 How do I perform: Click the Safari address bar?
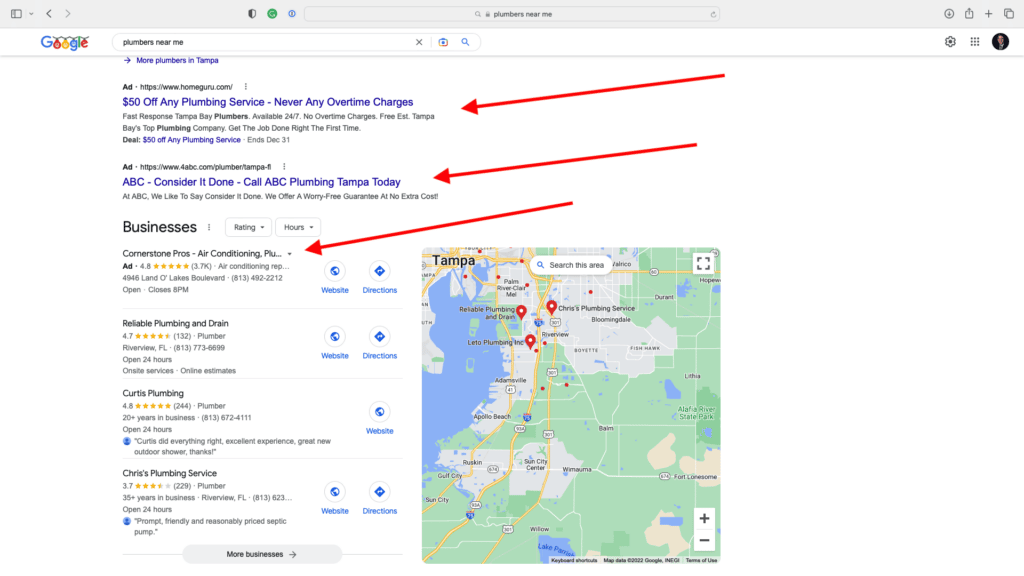[x=512, y=14]
